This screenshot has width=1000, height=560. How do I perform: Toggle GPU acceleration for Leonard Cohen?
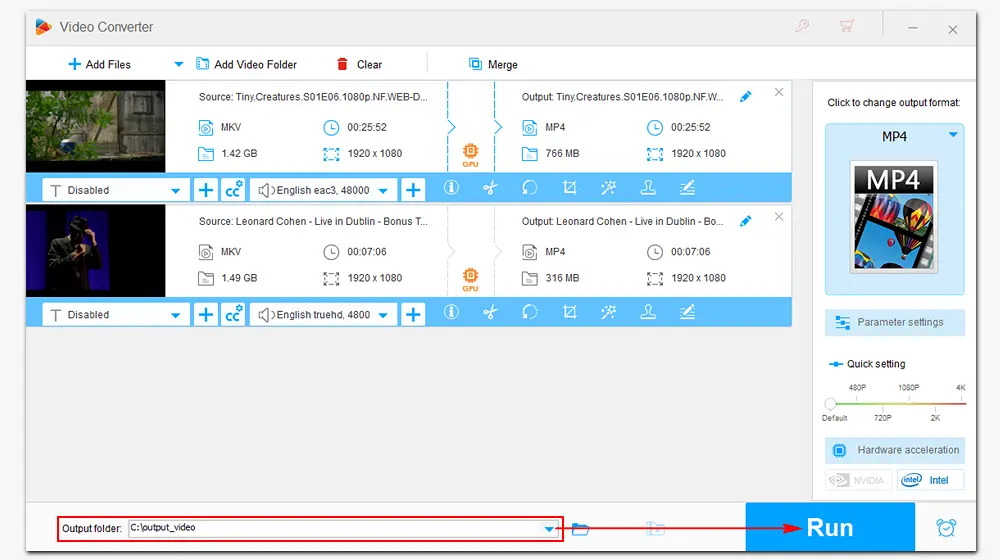tap(471, 279)
